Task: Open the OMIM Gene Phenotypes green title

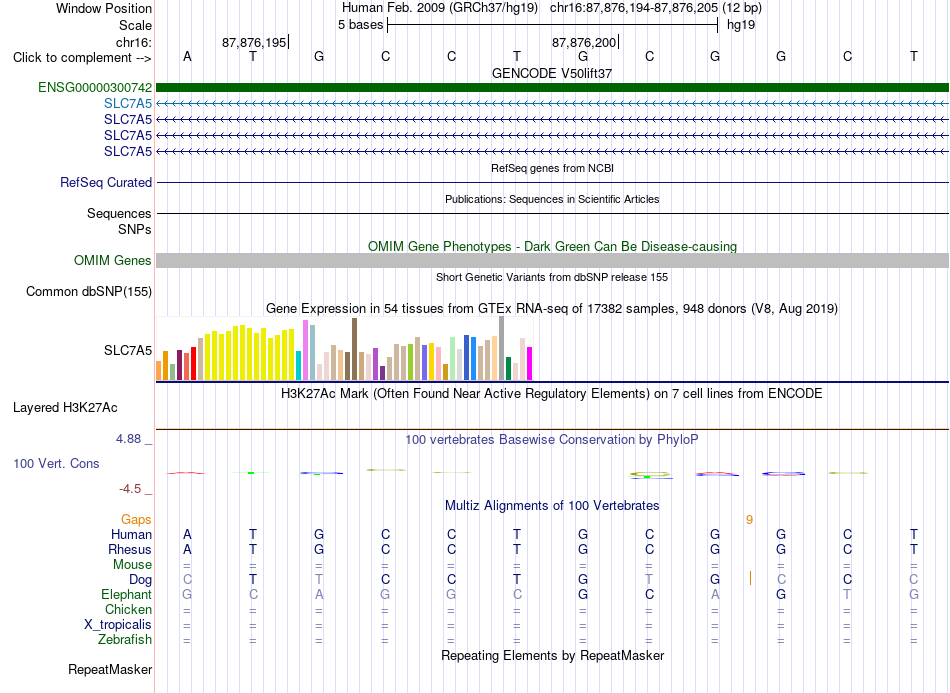Action: 552,247
